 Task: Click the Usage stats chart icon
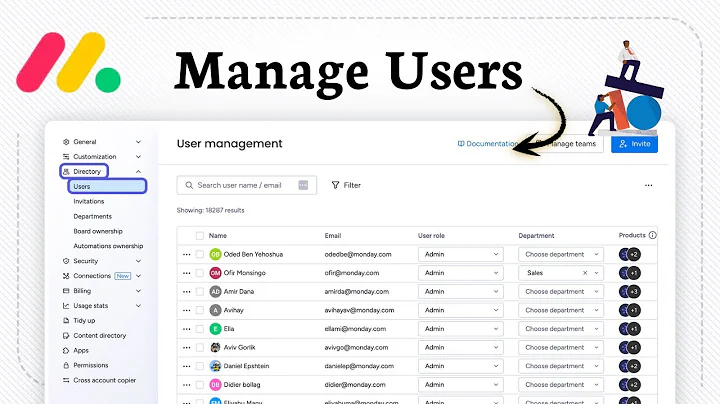66,306
